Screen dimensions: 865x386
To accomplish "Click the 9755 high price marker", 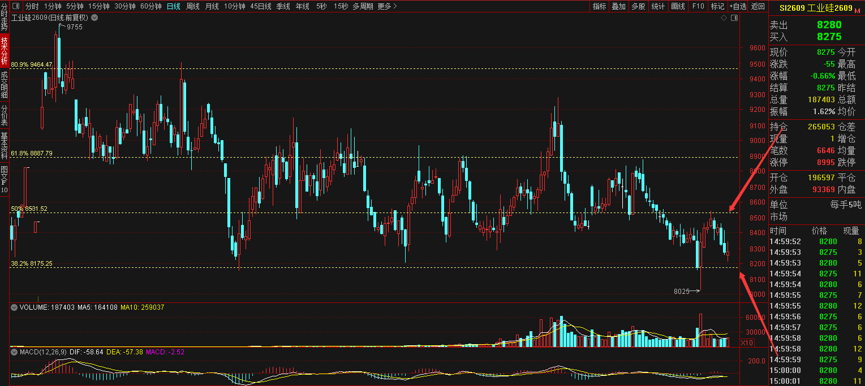I will pos(74,27).
